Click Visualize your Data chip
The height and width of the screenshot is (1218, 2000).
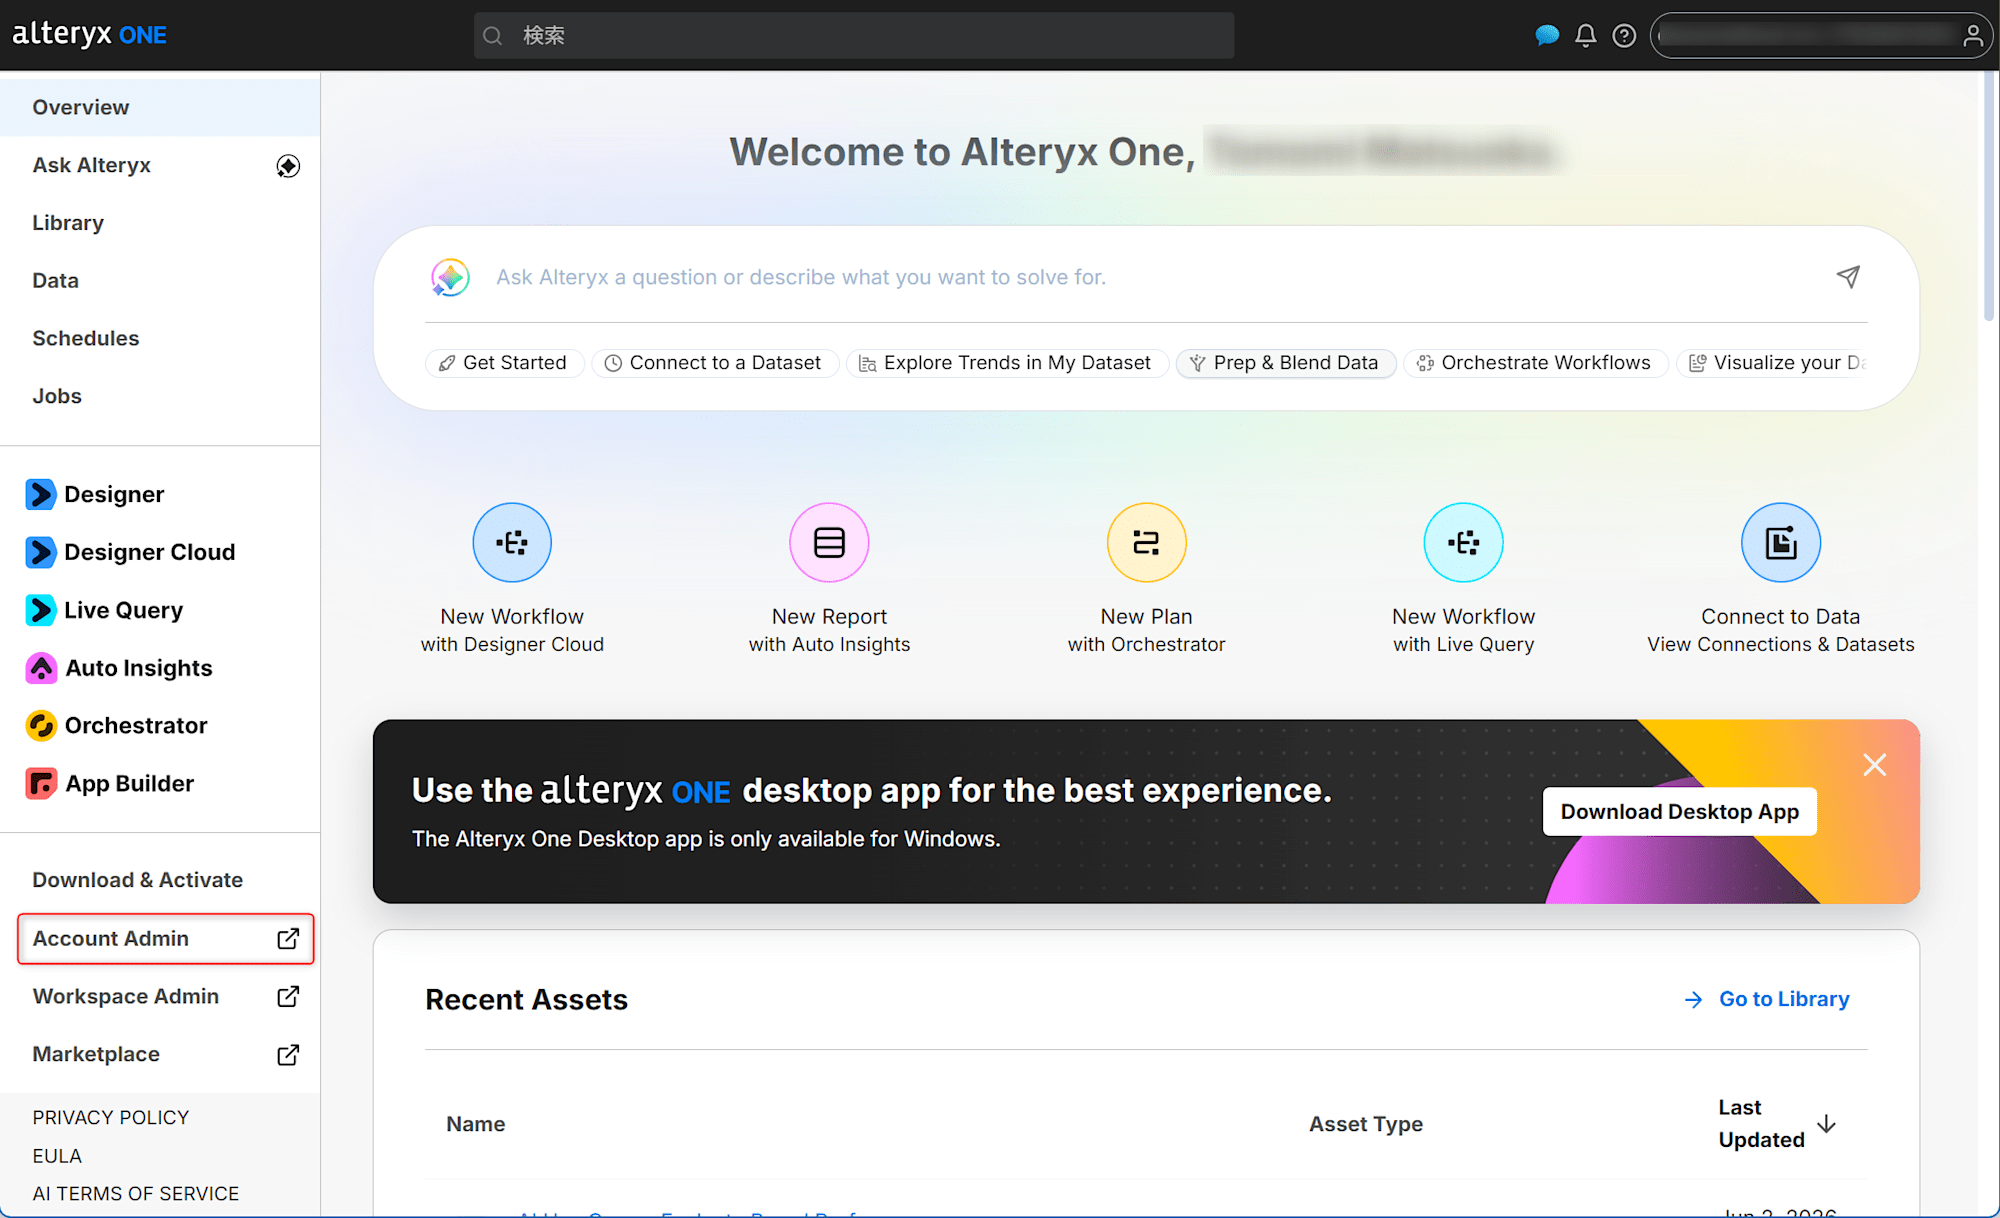1774,363
